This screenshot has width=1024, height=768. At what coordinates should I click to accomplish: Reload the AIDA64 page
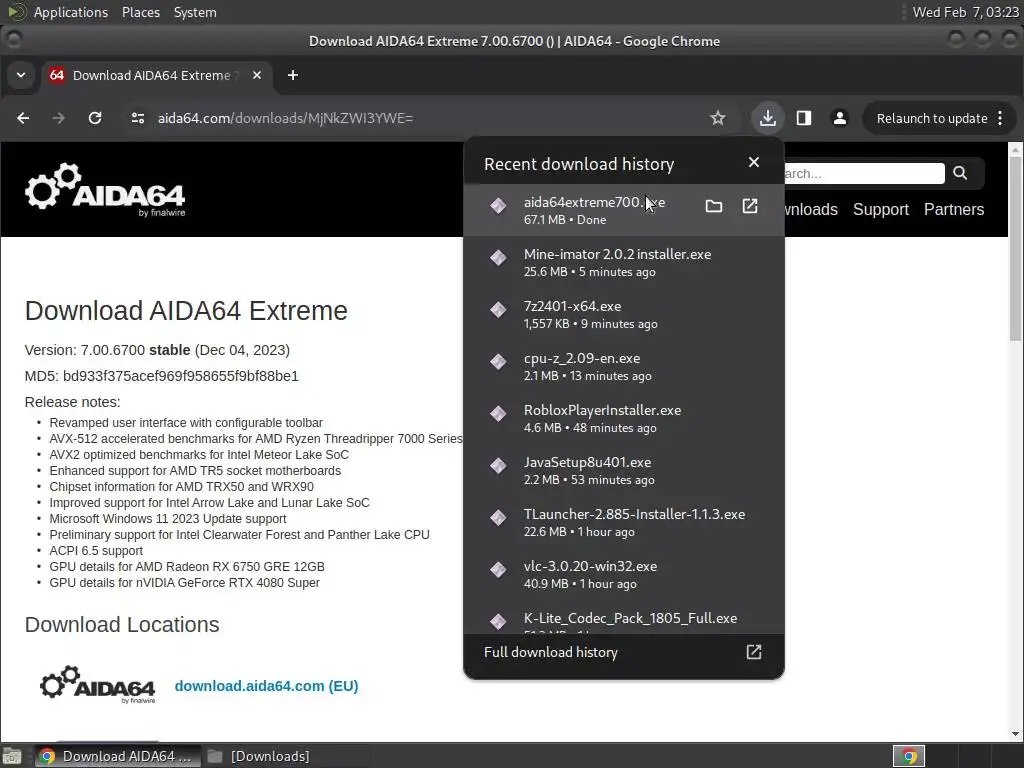(x=95, y=118)
